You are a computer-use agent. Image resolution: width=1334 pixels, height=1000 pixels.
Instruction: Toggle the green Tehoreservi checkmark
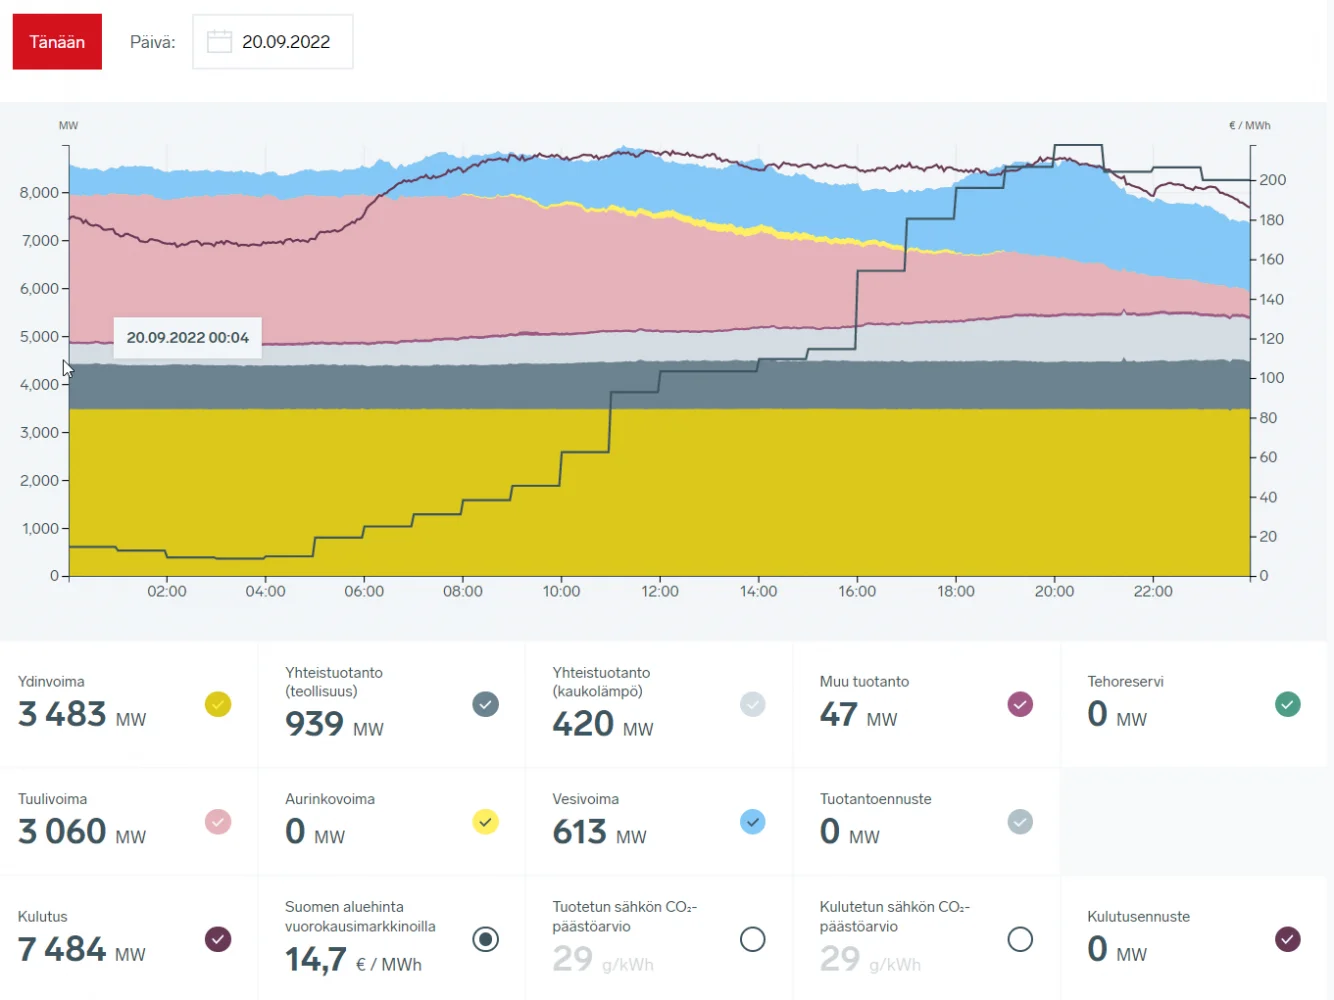(1287, 704)
